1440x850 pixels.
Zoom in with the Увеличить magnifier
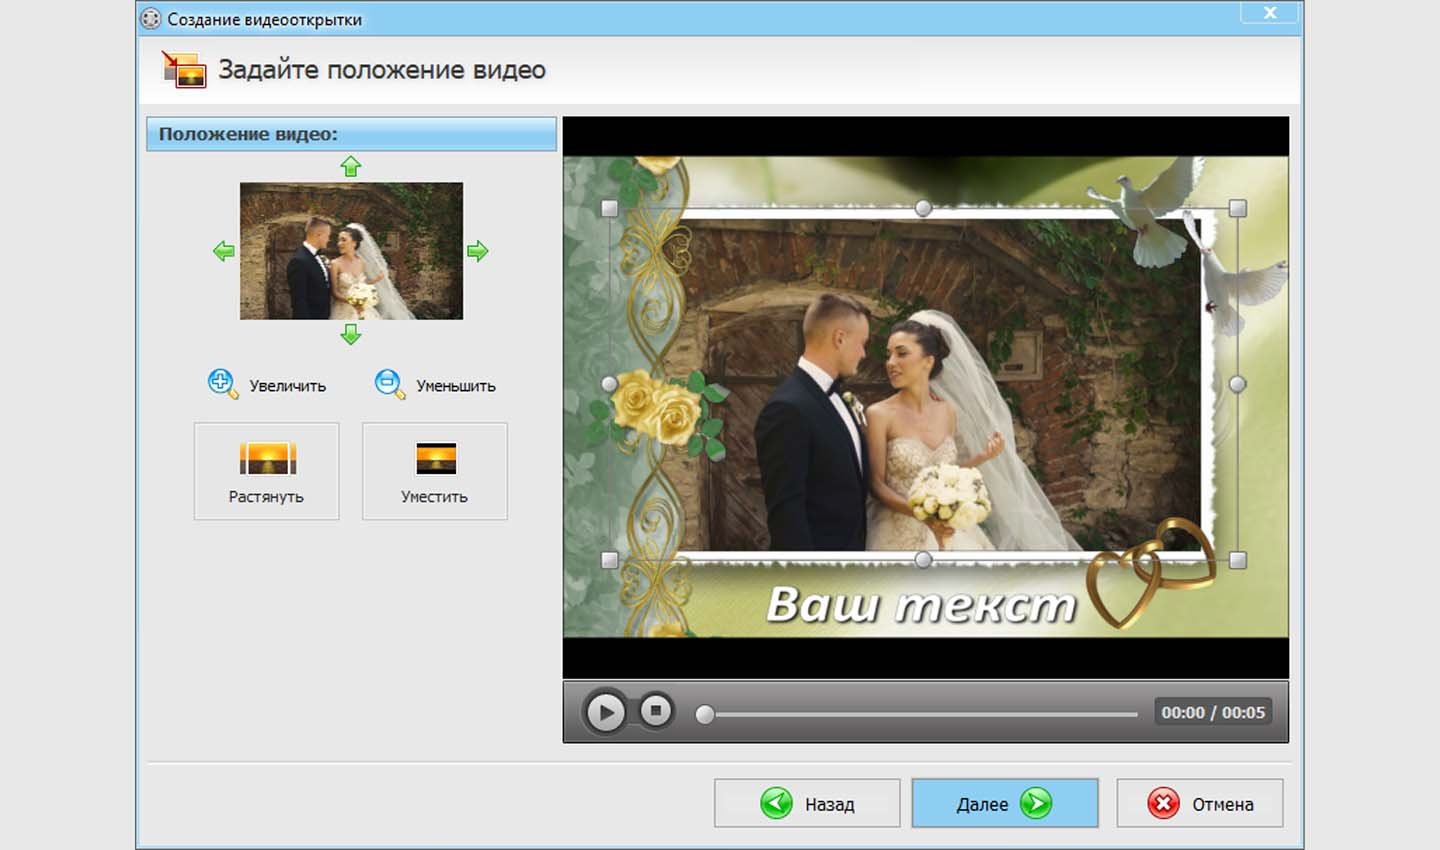tap(222, 384)
